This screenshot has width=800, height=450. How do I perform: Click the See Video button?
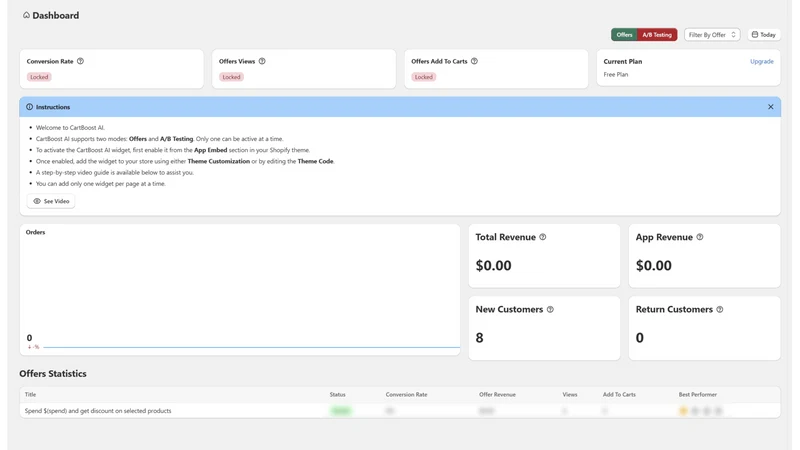point(51,201)
